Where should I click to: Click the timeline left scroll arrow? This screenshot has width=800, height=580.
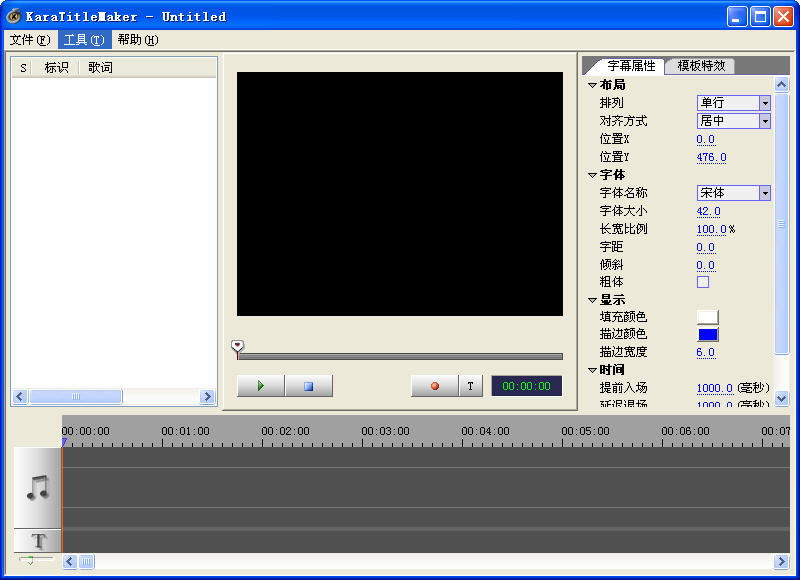pyautogui.click(x=70, y=562)
